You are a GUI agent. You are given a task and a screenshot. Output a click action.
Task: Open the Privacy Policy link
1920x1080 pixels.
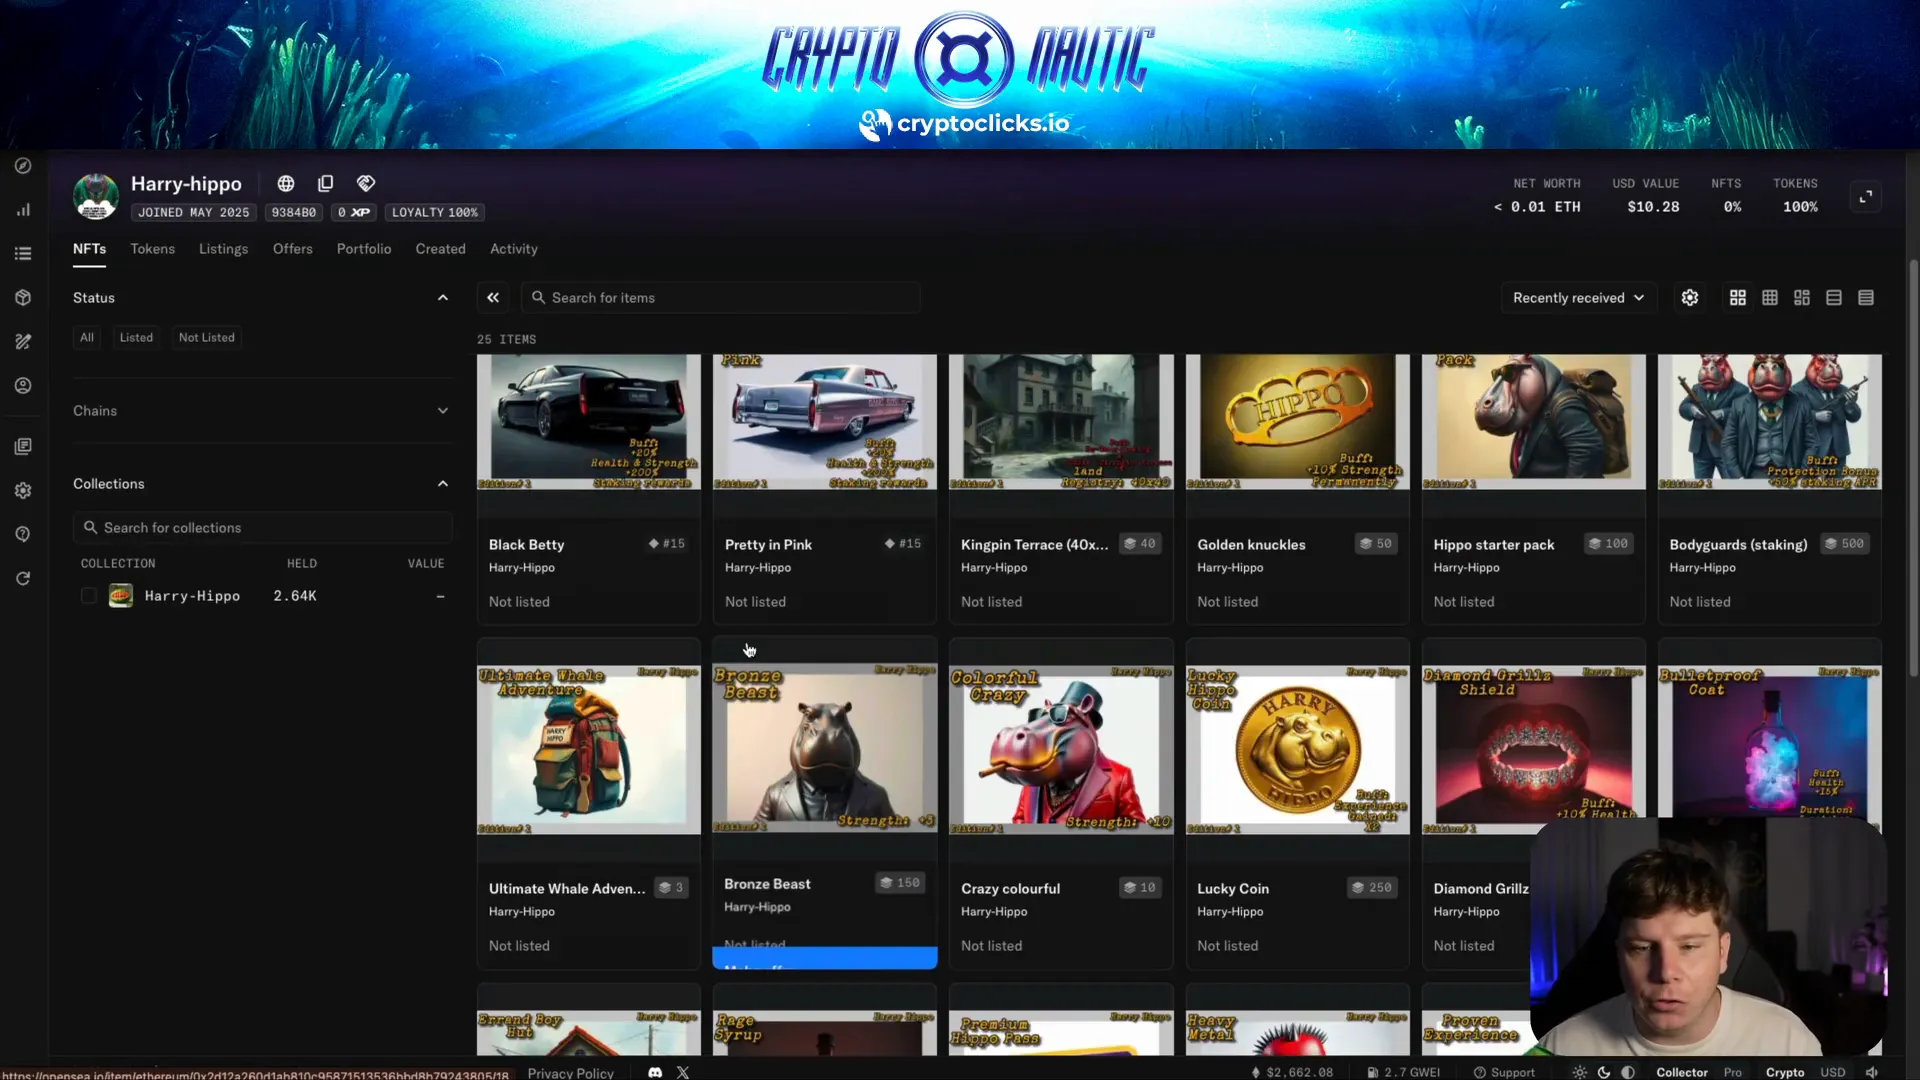click(571, 1072)
